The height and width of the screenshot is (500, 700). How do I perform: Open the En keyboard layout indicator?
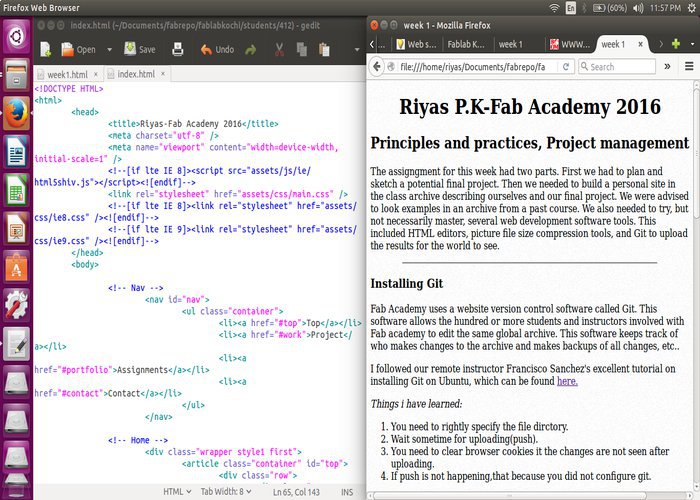coord(571,8)
